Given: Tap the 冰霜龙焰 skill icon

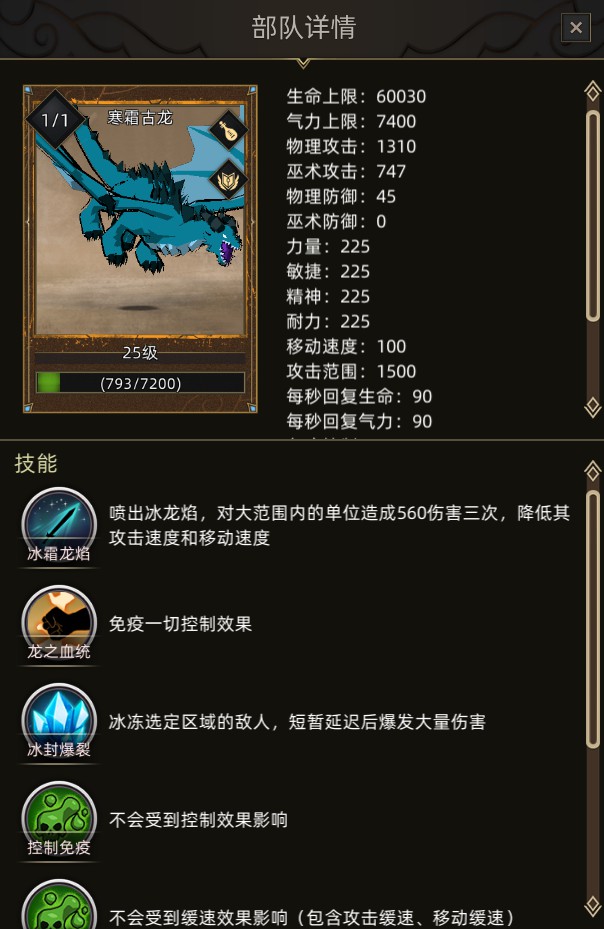Looking at the screenshot, I should coord(59,525).
